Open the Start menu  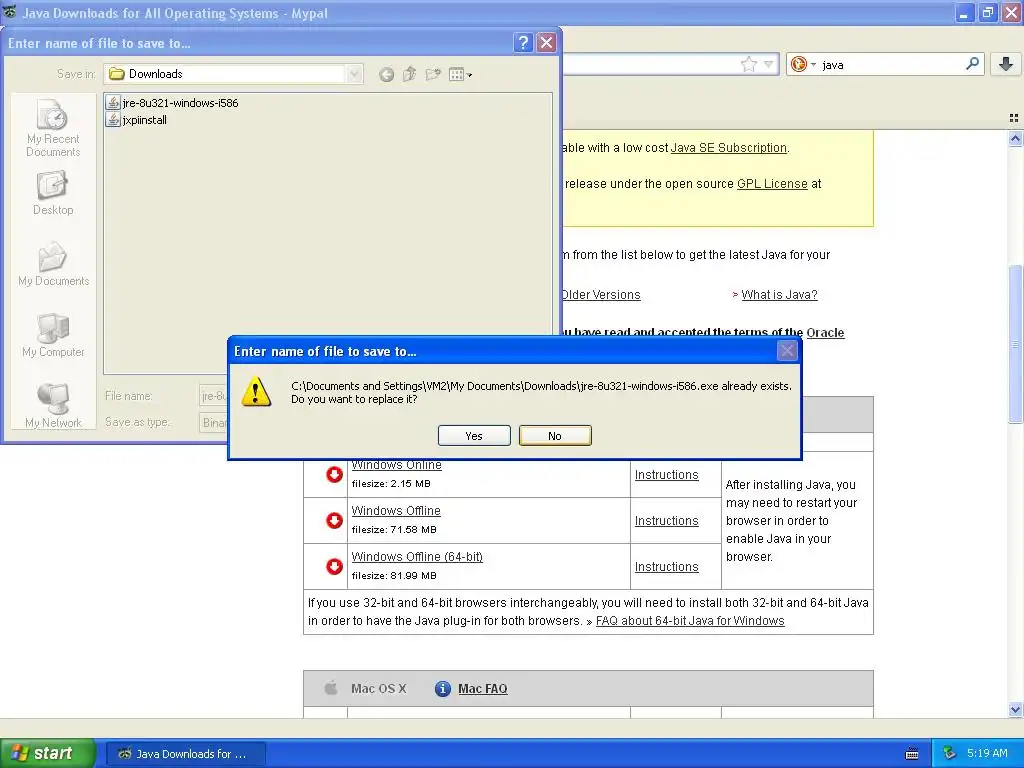point(48,753)
